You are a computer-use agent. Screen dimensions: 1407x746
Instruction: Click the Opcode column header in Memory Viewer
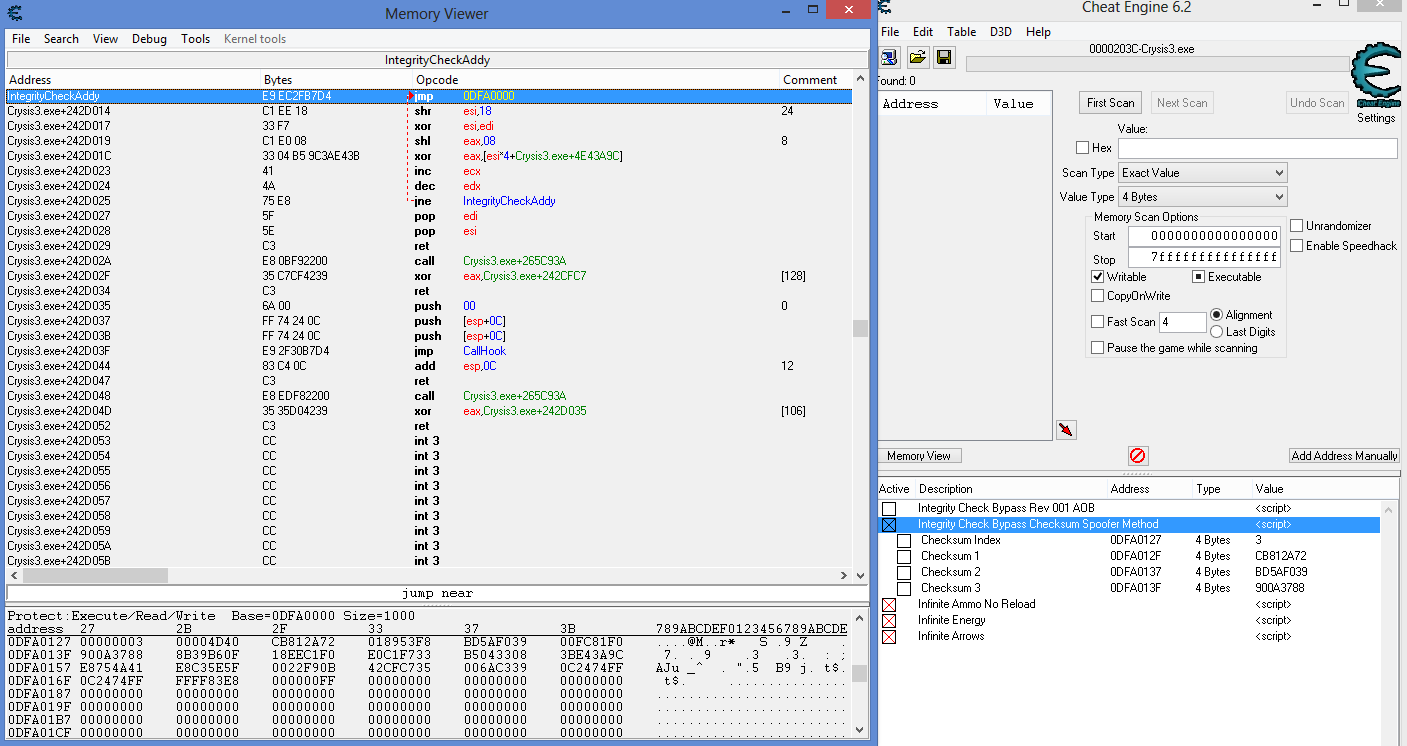click(596, 80)
